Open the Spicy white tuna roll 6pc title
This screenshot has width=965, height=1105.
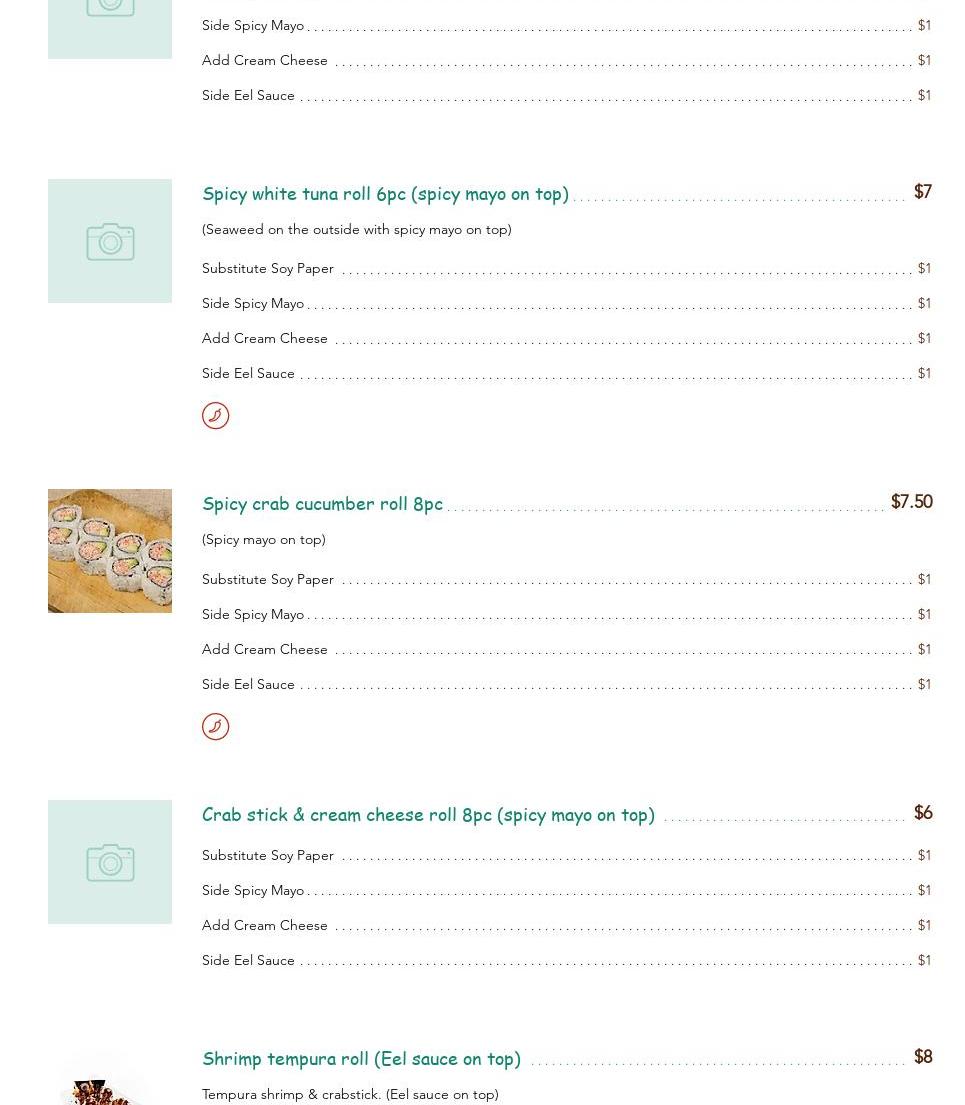coord(385,194)
